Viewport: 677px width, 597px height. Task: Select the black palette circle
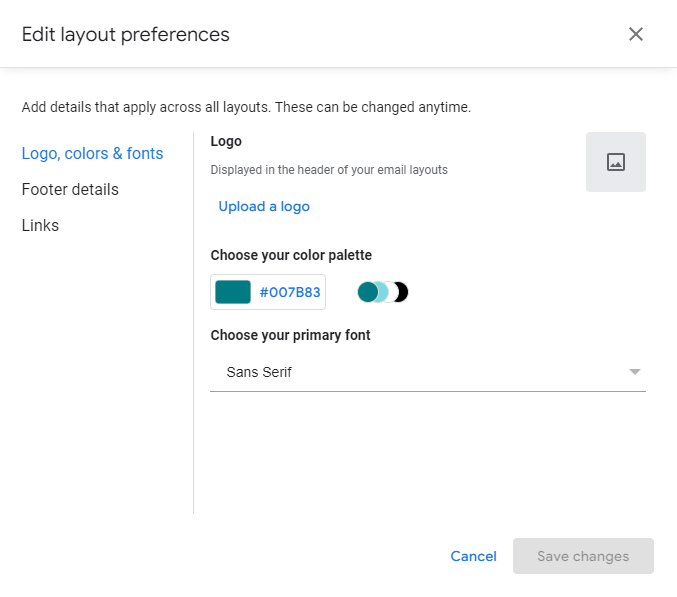pos(402,292)
